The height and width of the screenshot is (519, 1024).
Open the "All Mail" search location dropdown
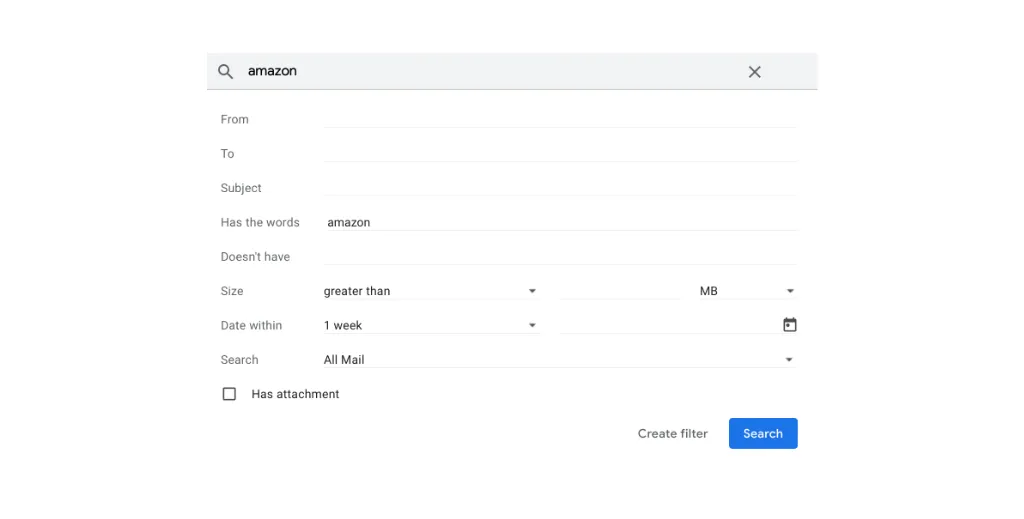click(560, 360)
